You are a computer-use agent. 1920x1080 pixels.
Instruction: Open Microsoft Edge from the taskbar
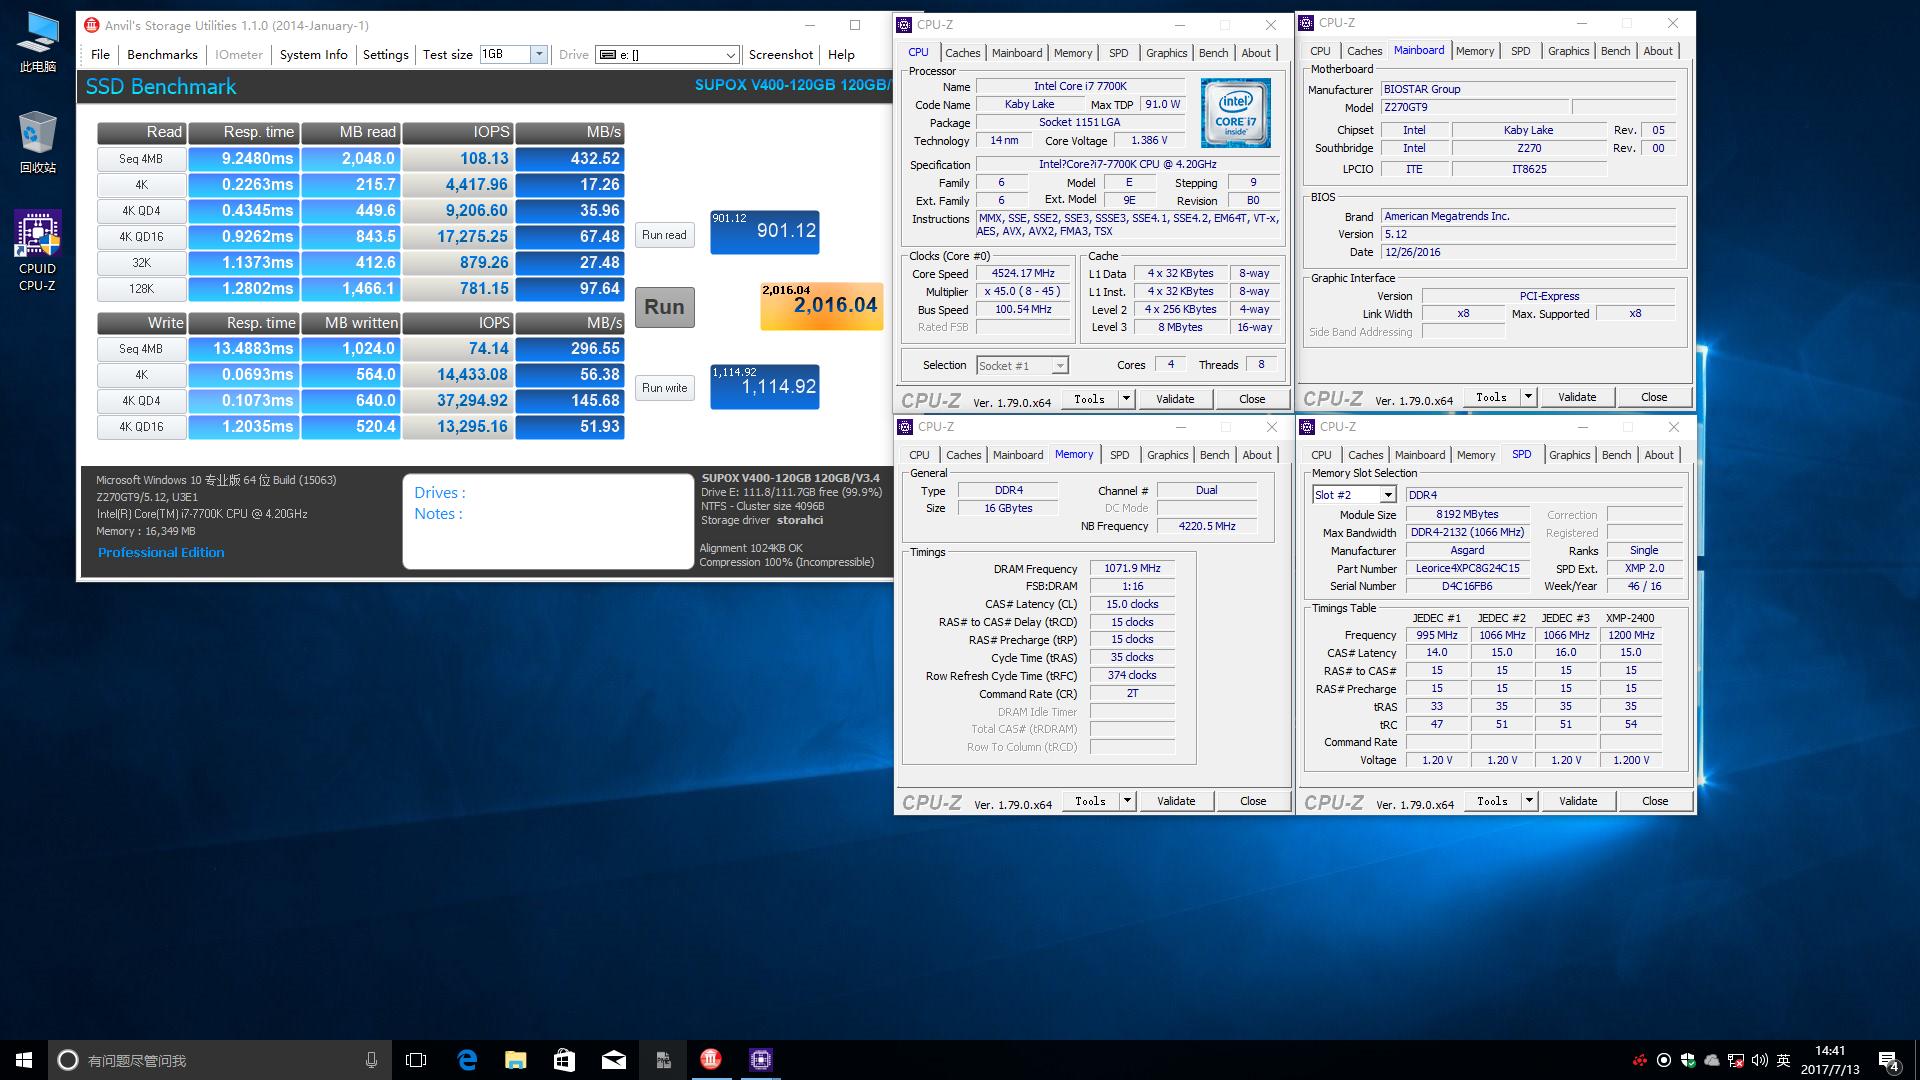coord(467,1059)
